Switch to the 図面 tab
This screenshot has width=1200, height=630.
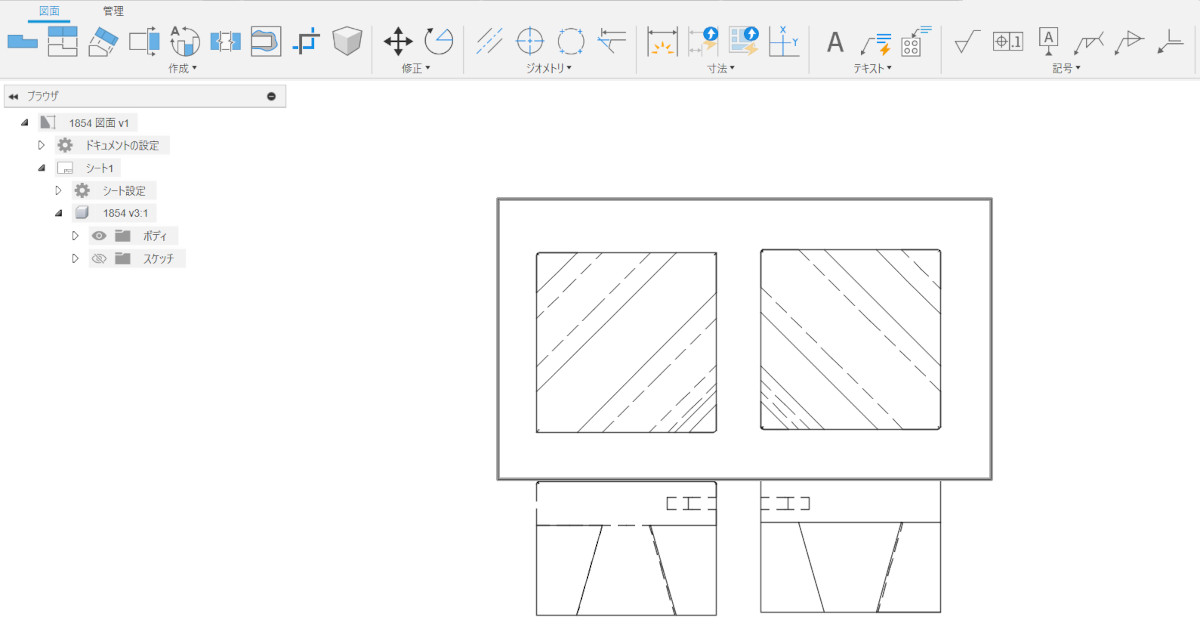coord(49,11)
